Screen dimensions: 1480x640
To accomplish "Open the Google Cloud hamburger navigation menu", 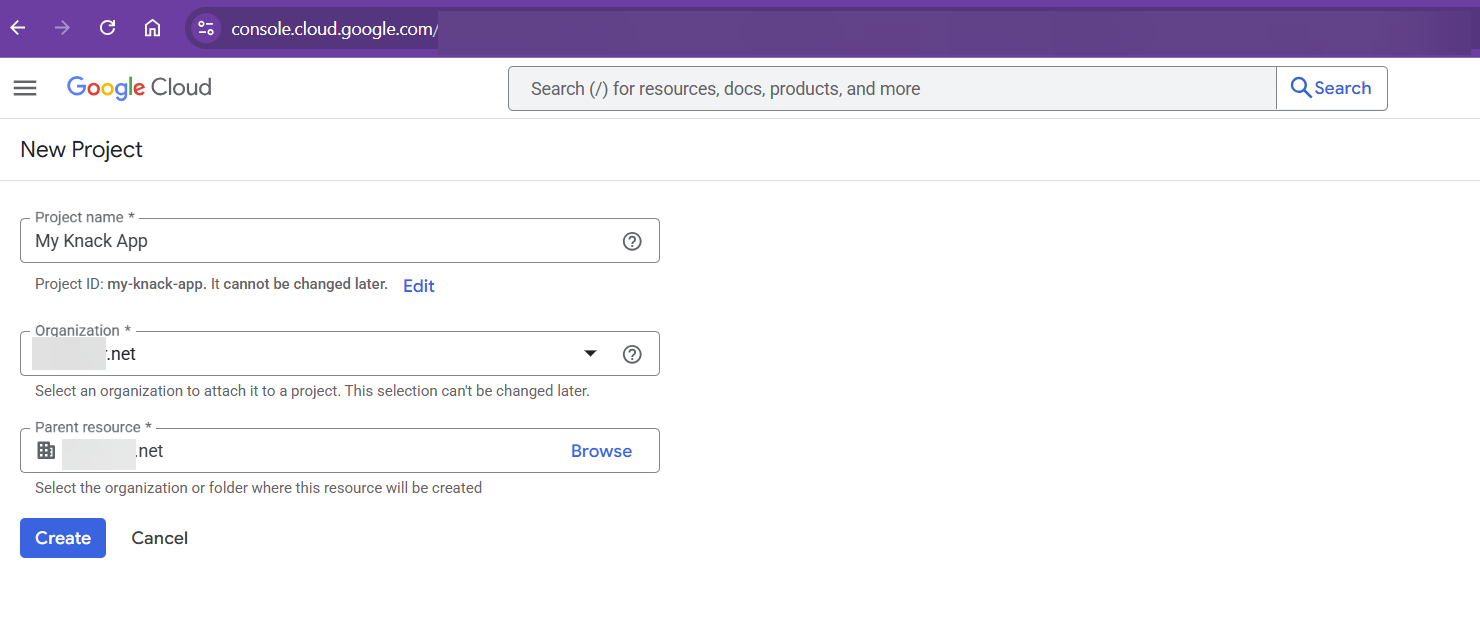I will click(25, 88).
